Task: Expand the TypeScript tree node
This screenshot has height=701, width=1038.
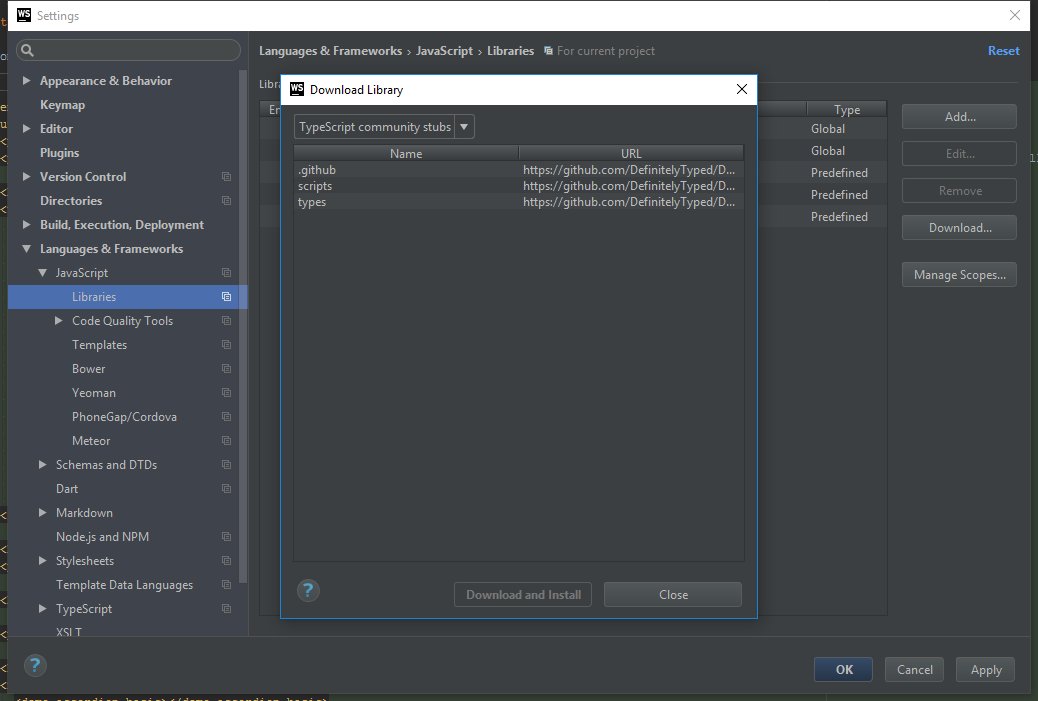Action: pos(42,609)
